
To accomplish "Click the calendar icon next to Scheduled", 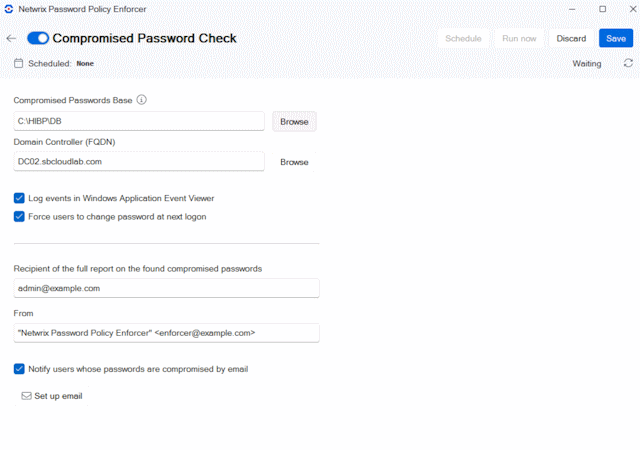I will [18, 63].
